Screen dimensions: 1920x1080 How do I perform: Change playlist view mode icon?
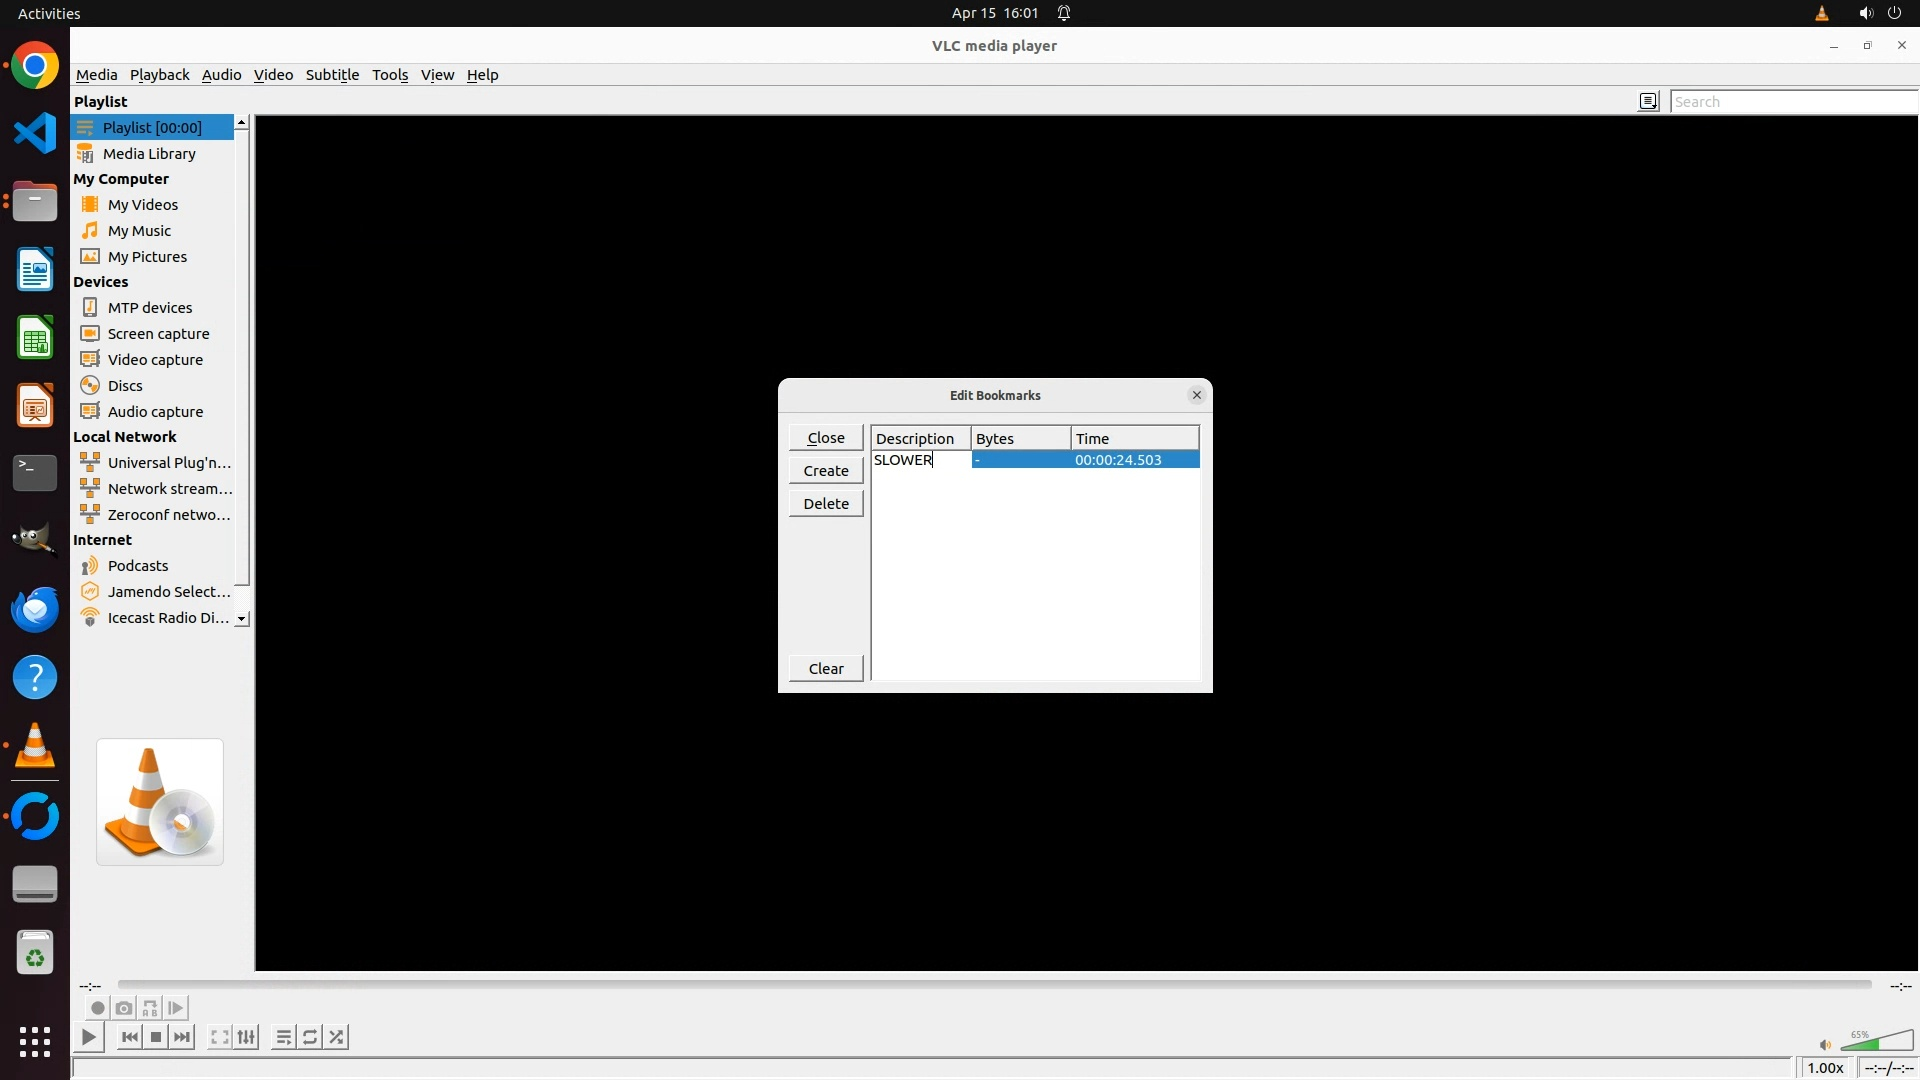pyautogui.click(x=1648, y=101)
